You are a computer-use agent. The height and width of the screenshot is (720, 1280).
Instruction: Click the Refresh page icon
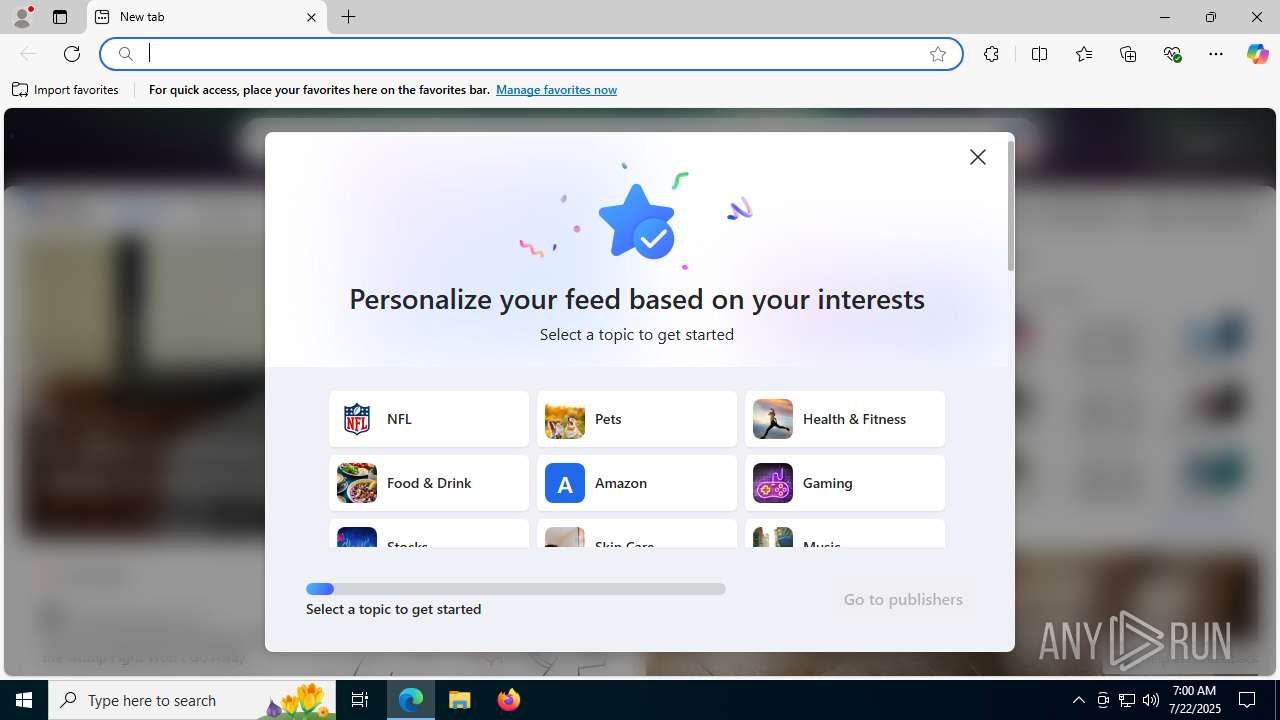click(x=72, y=54)
